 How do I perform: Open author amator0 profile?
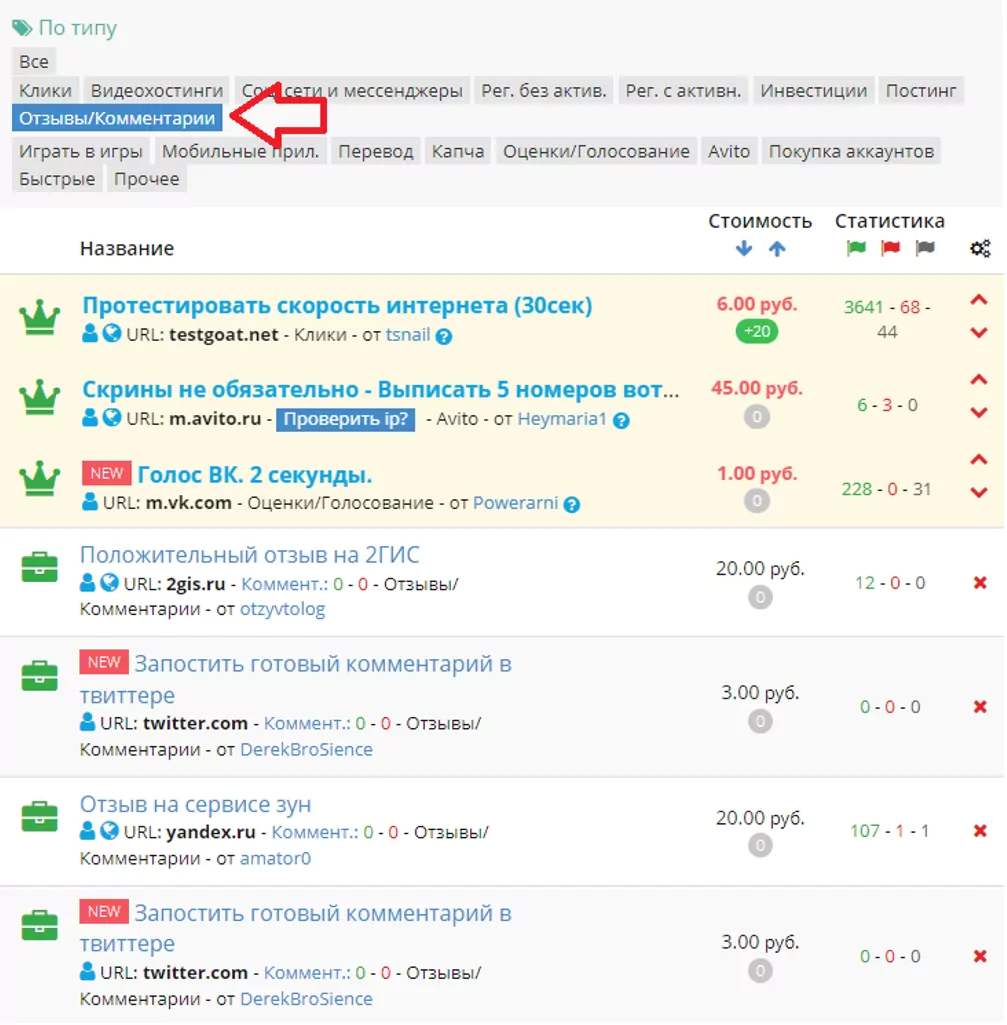[x=275, y=858]
